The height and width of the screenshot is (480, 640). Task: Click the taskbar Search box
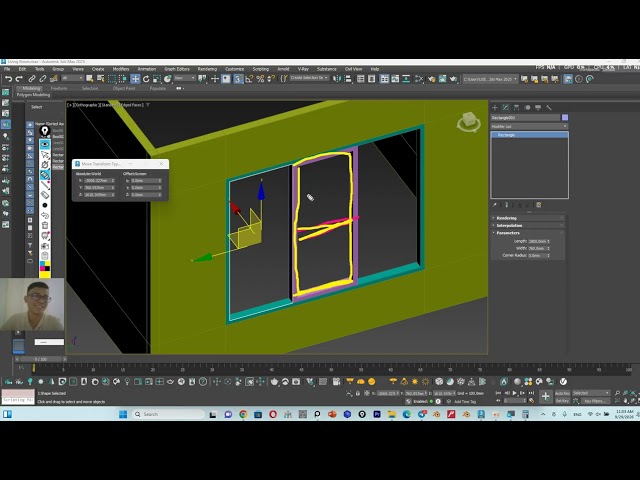click(168, 414)
